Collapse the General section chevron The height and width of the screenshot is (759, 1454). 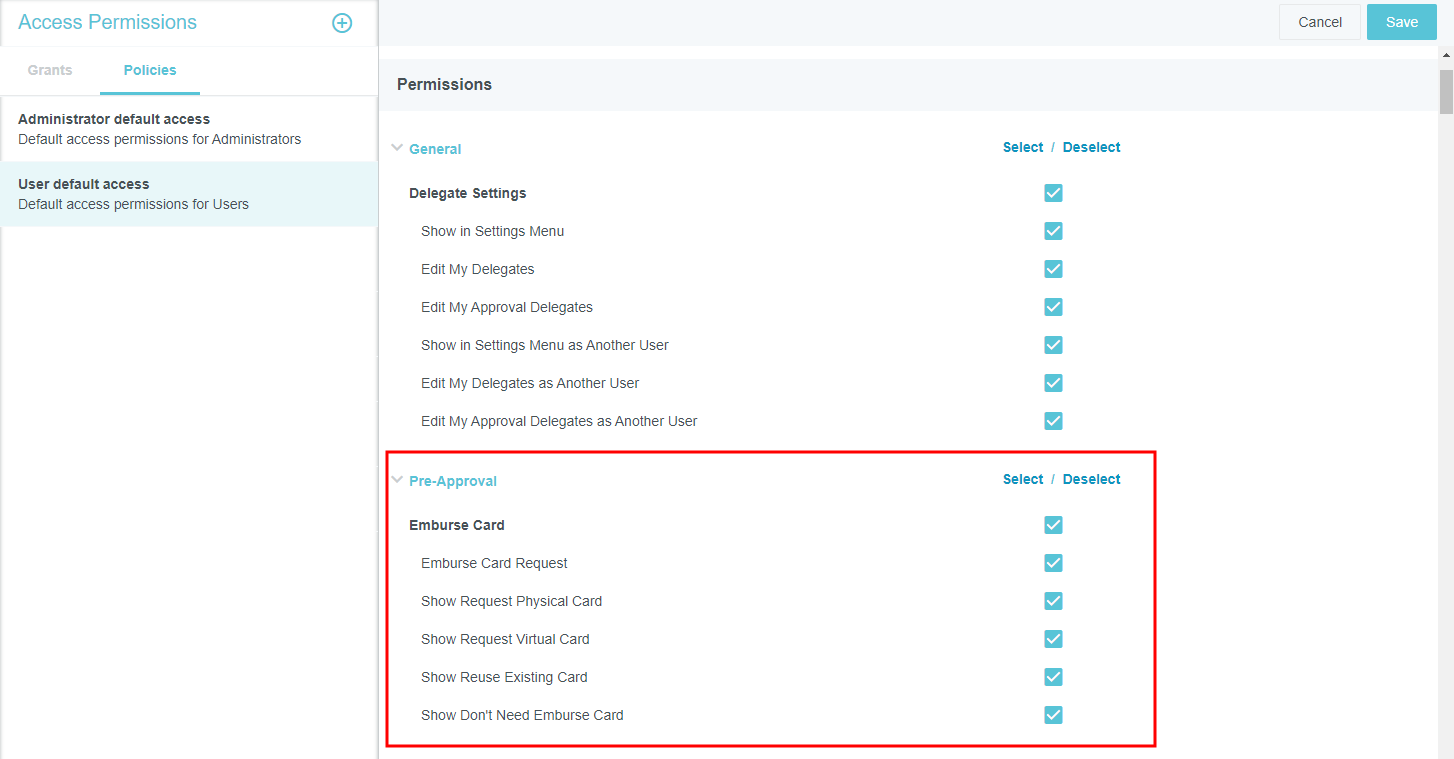point(397,148)
